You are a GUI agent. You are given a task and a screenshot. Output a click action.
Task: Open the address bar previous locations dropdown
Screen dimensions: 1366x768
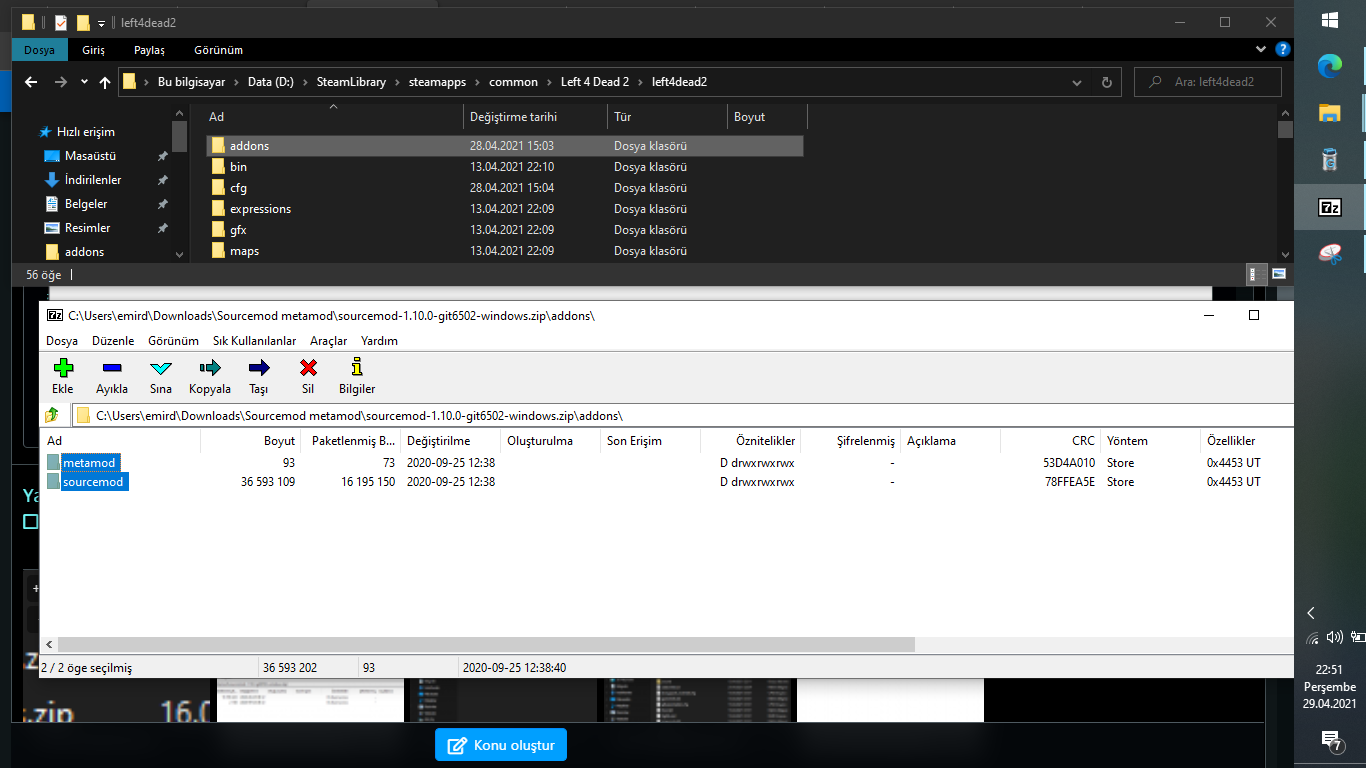(x=1079, y=82)
